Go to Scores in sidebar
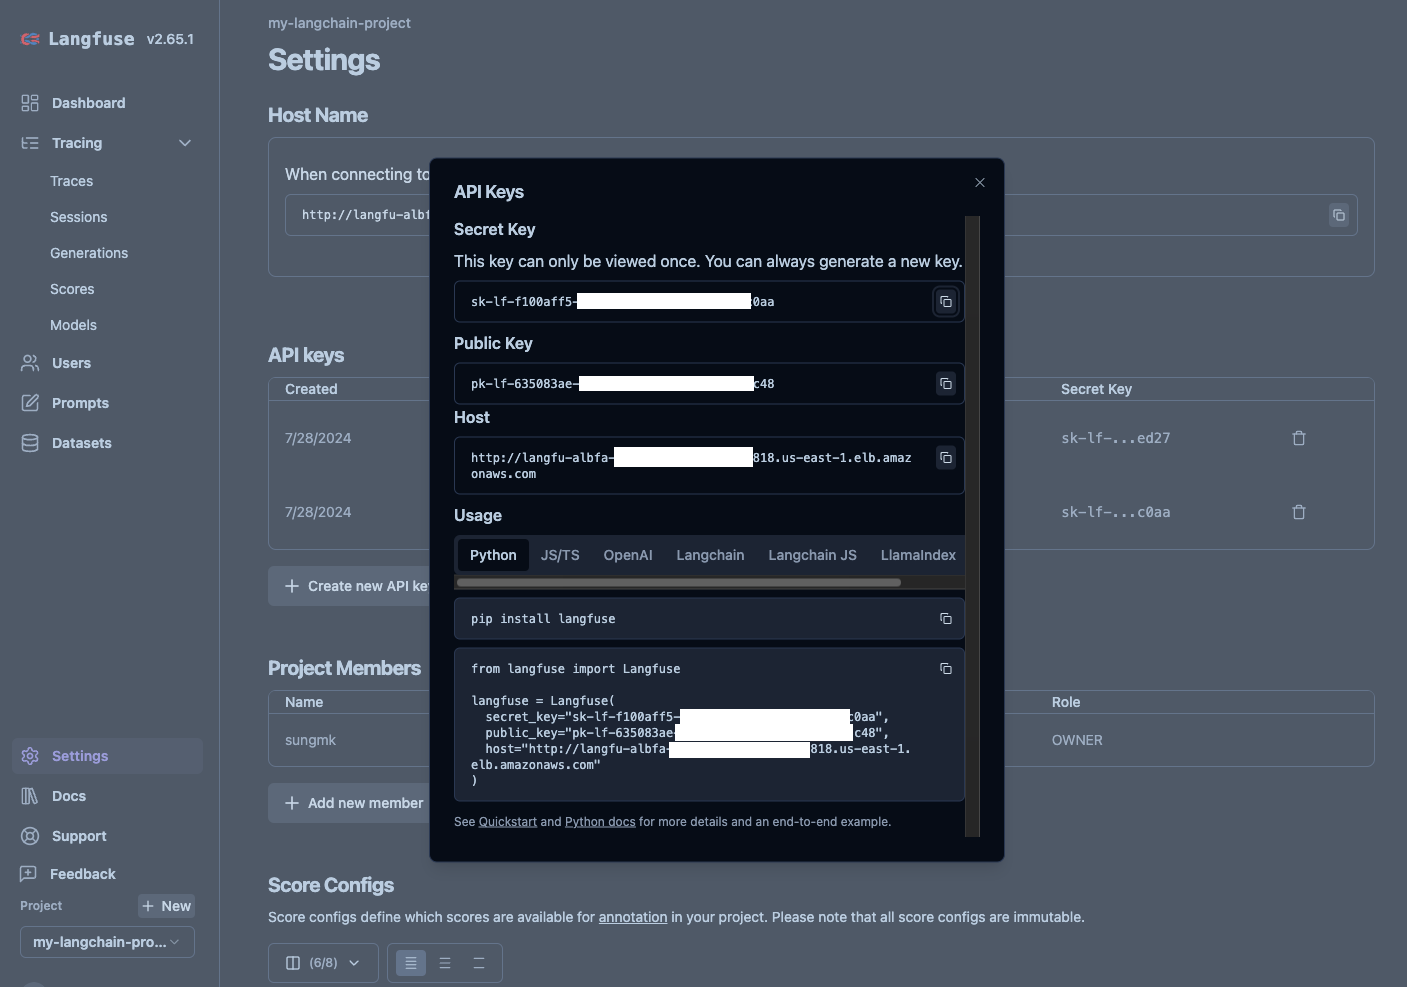This screenshot has width=1407, height=987. point(72,289)
